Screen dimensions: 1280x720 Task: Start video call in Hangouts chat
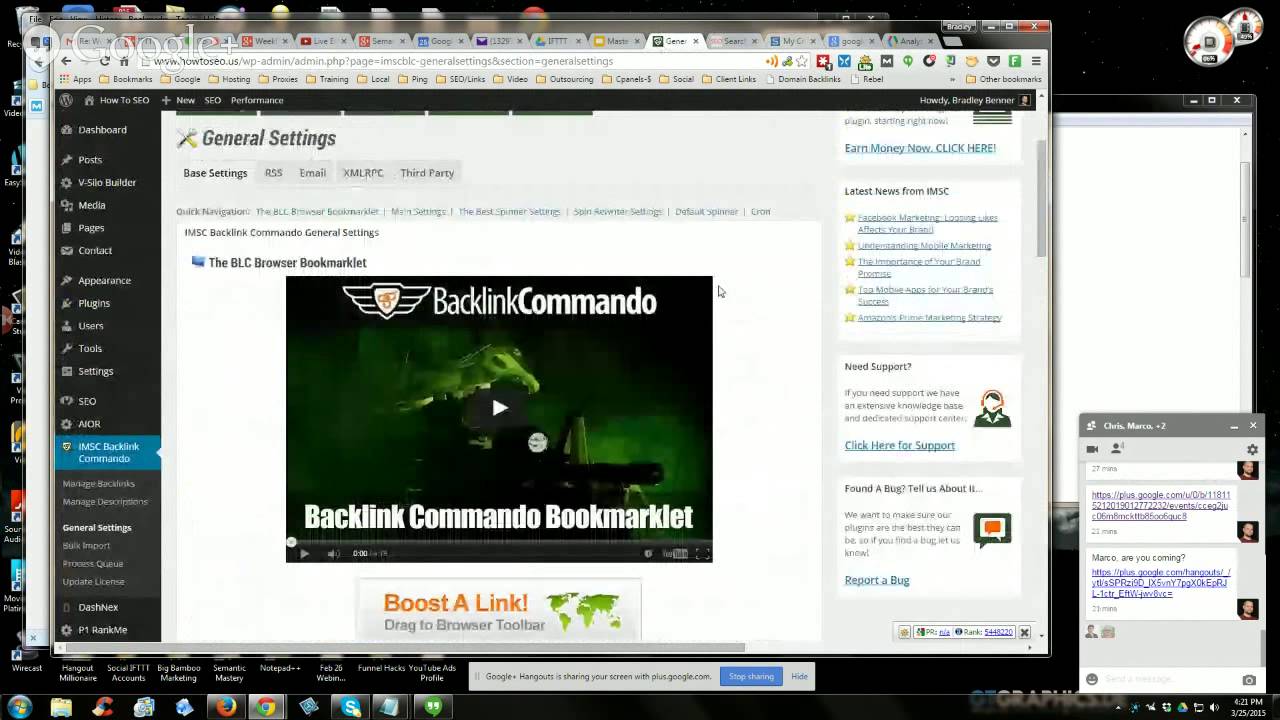click(x=1092, y=449)
